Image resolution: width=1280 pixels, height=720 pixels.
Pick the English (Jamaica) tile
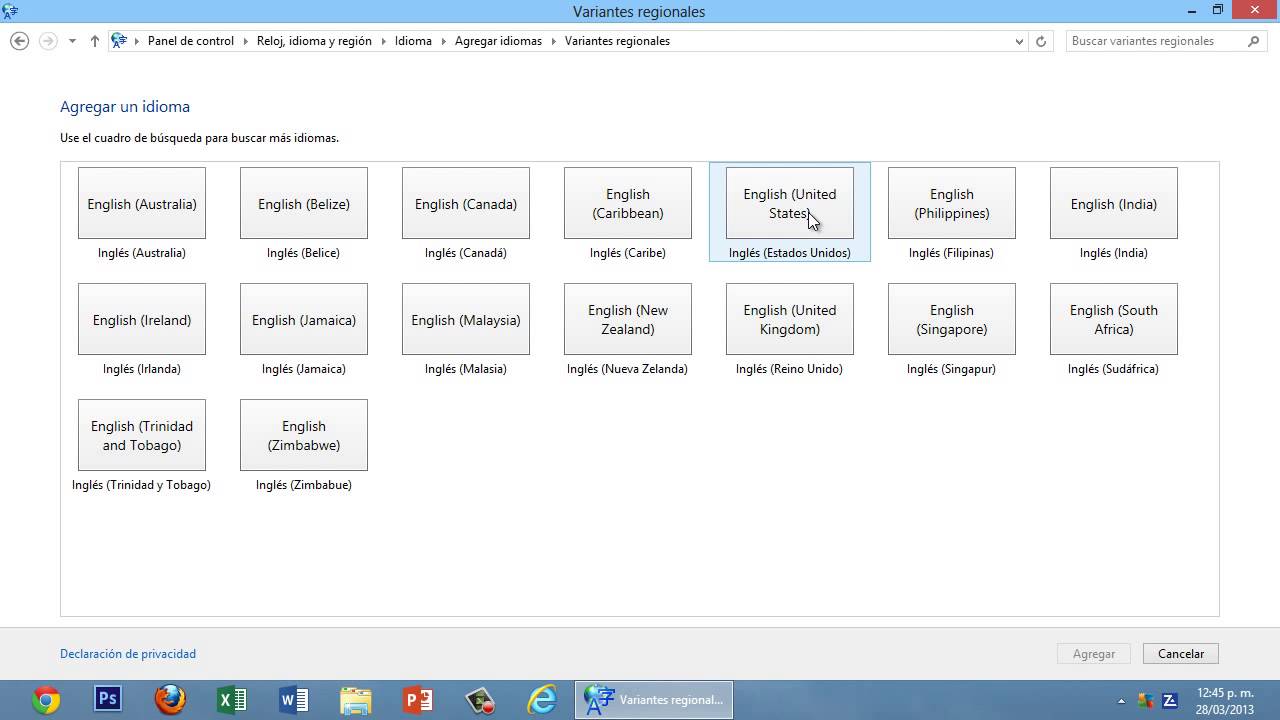click(x=304, y=319)
